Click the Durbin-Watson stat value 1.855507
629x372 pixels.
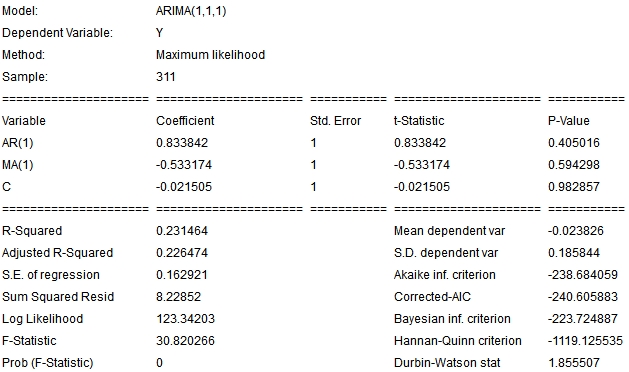click(x=574, y=363)
